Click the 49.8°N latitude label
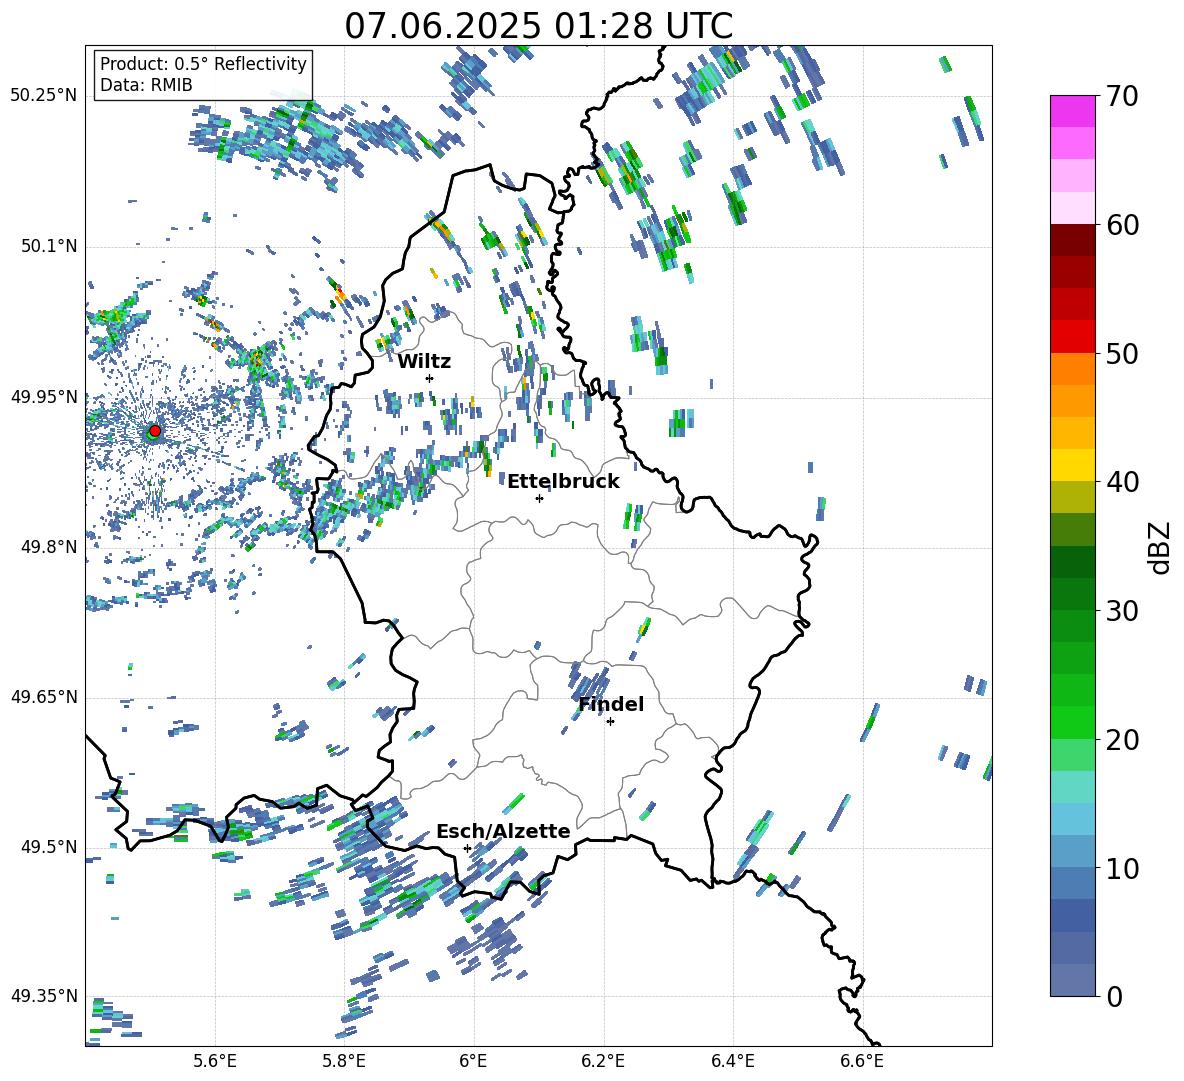The image size is (1184, 1081). pos(48,547)
